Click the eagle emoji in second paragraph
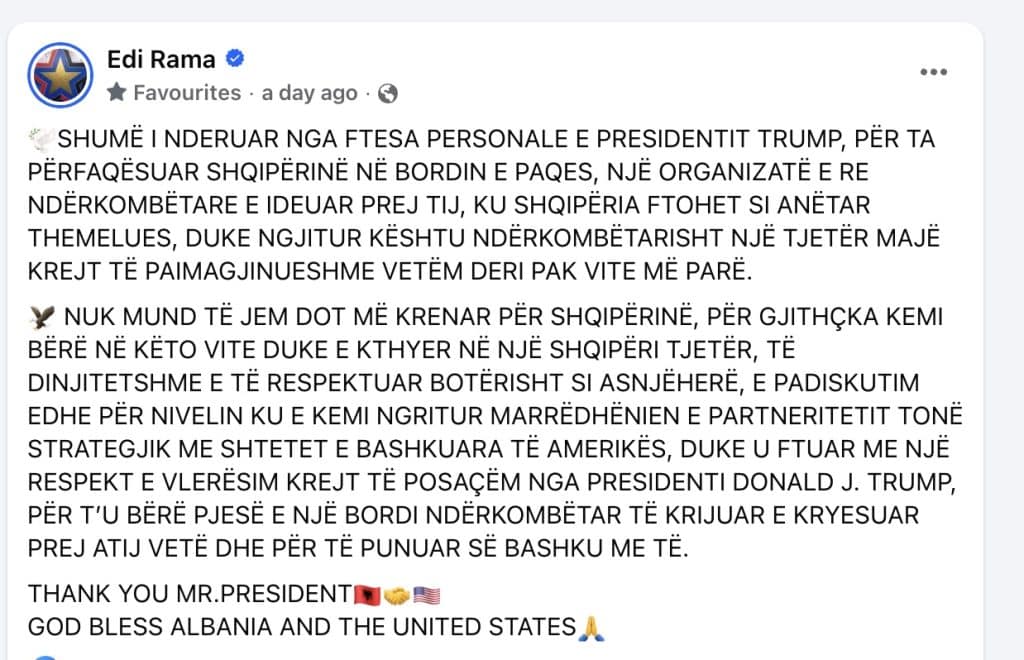 (x=40, y=318)
